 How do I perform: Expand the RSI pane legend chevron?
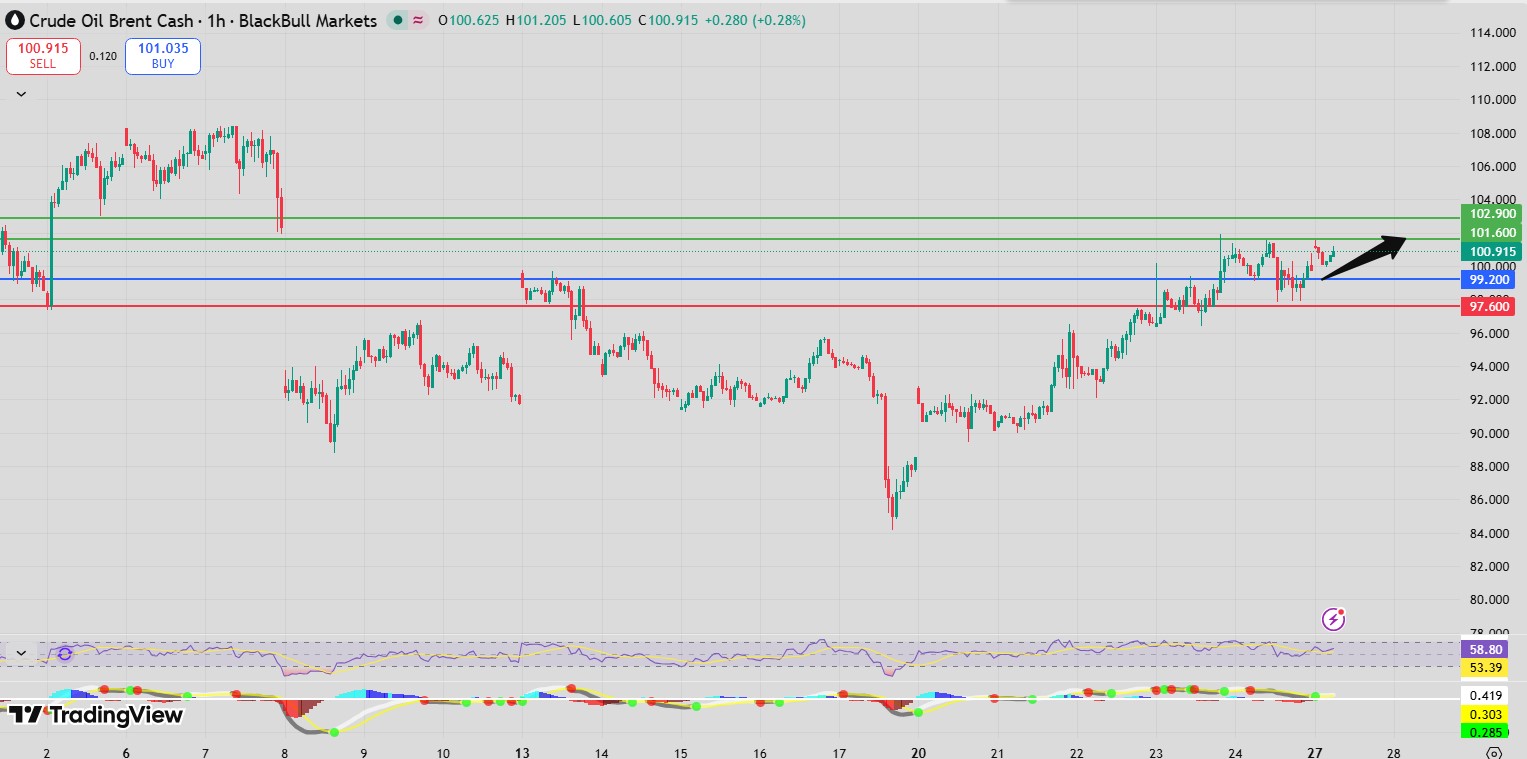21,653
